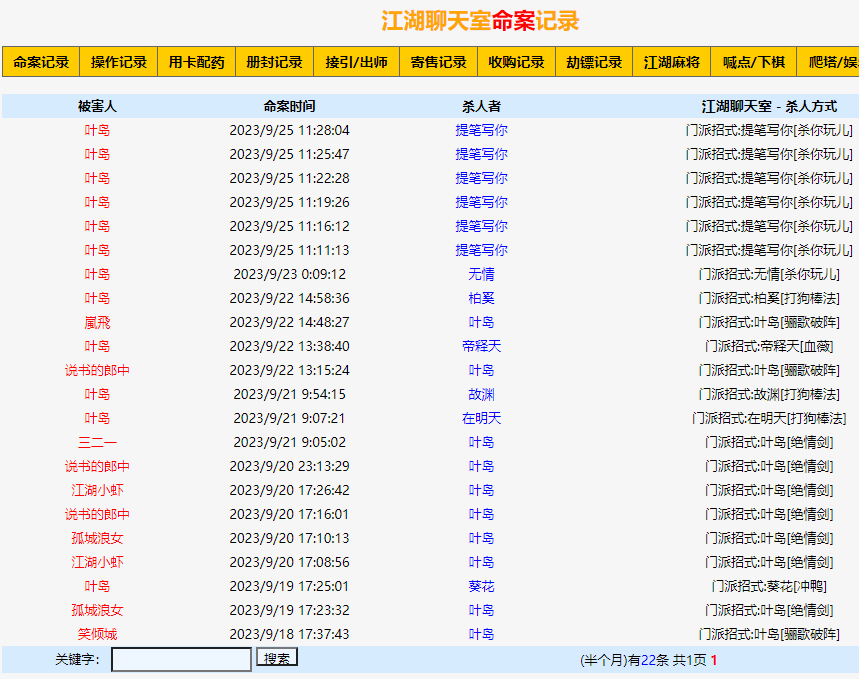Click victim 叶岛 in the 11:28:04 row

tap(97, 130)
